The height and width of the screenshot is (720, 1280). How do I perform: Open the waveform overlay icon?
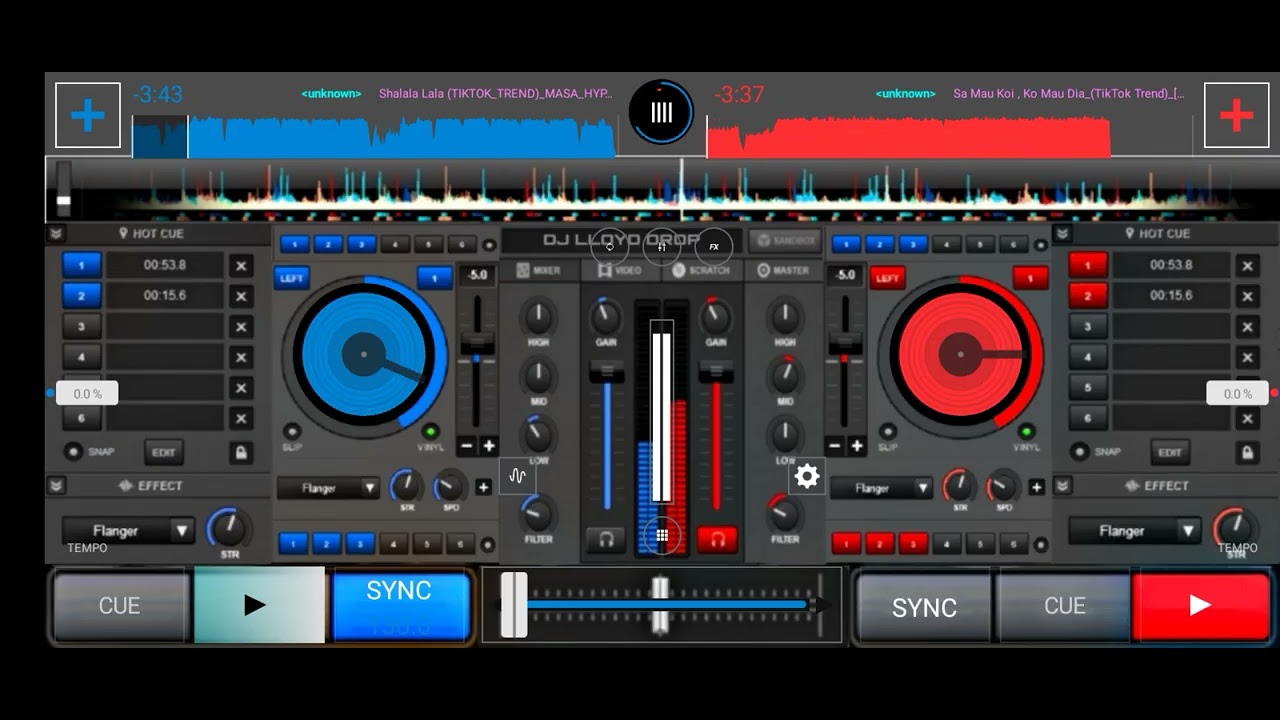click(517, 476)
